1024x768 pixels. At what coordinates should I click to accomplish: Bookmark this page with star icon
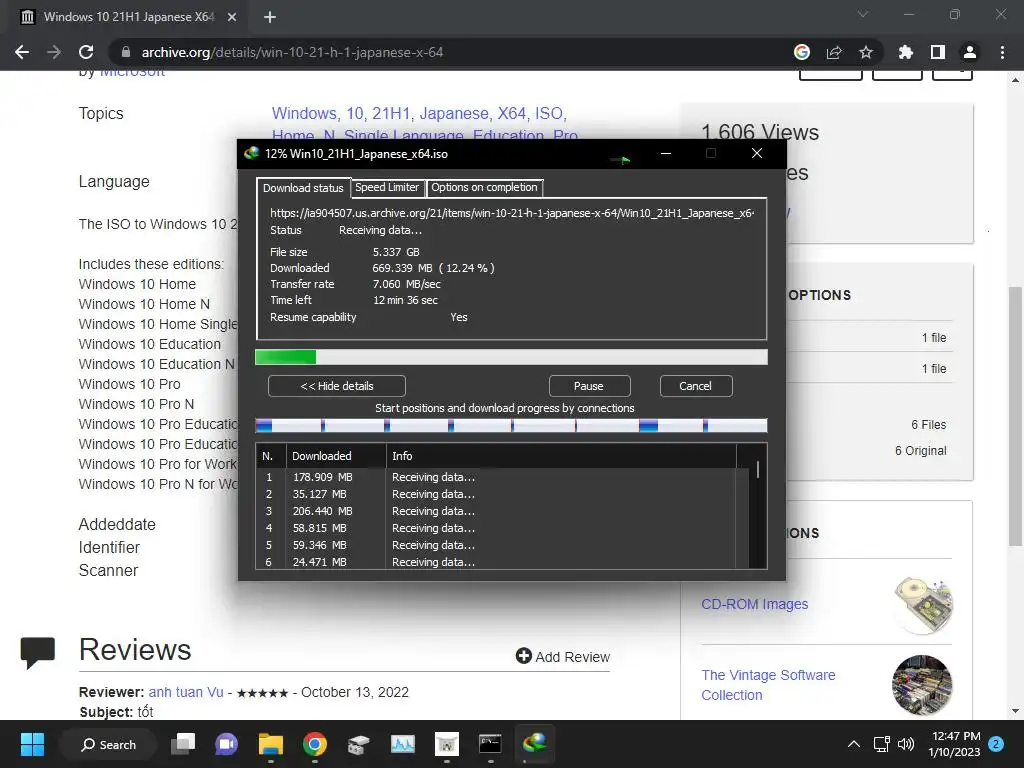click(x=866, y=52)
